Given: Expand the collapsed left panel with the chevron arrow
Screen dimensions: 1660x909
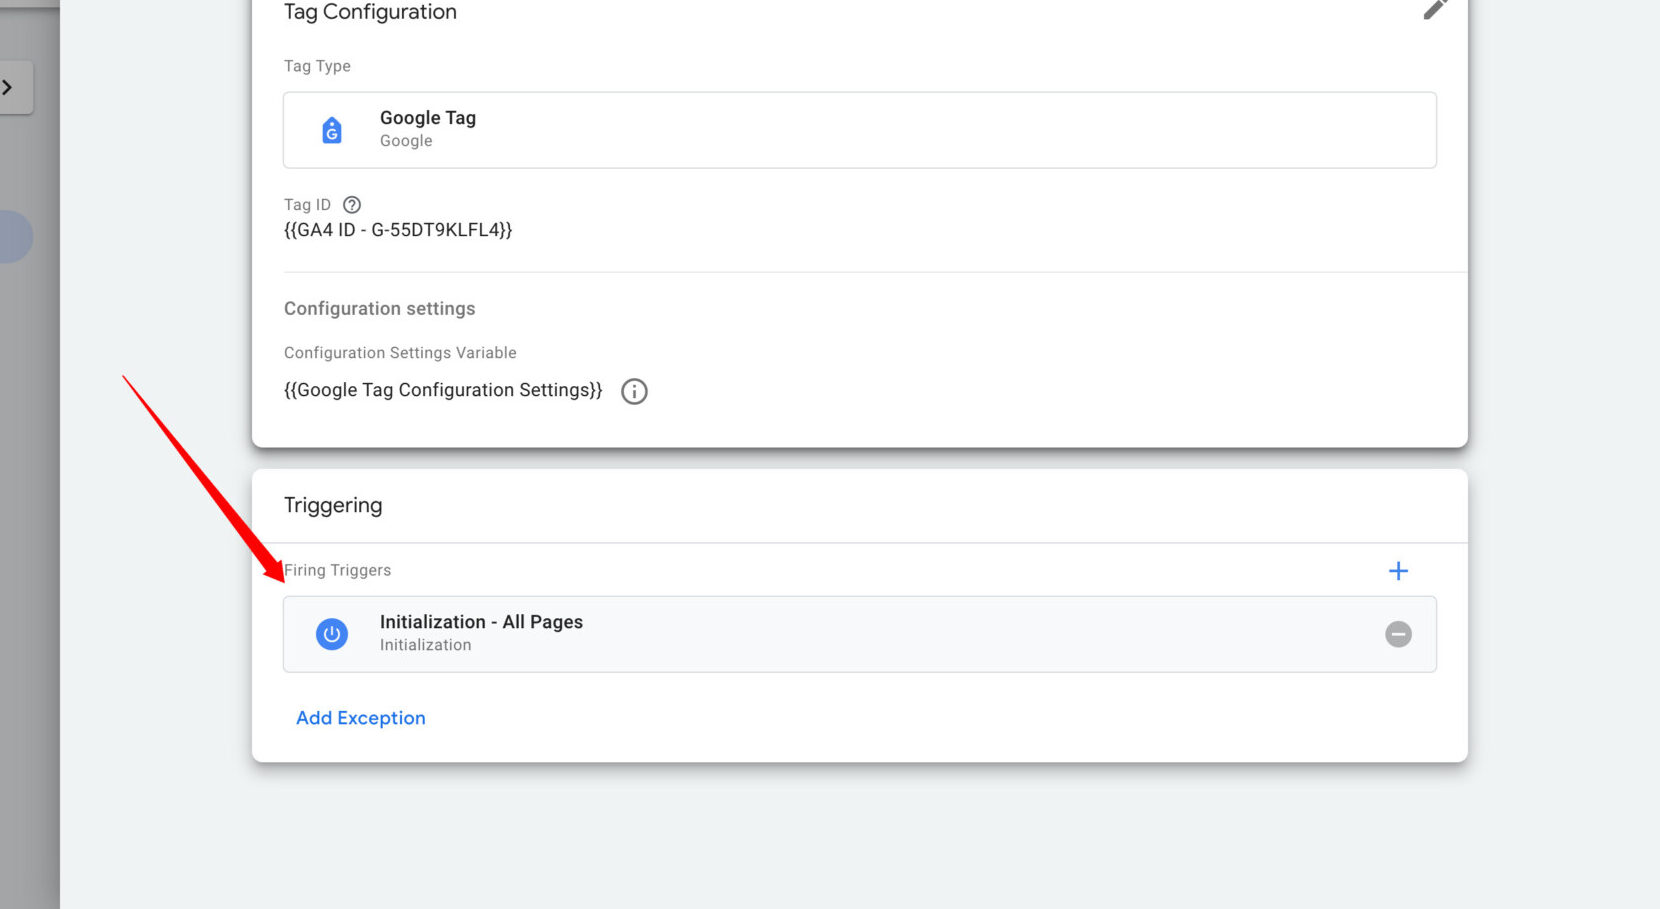Looking at the screenshot, I should click(x=11, y=87).
